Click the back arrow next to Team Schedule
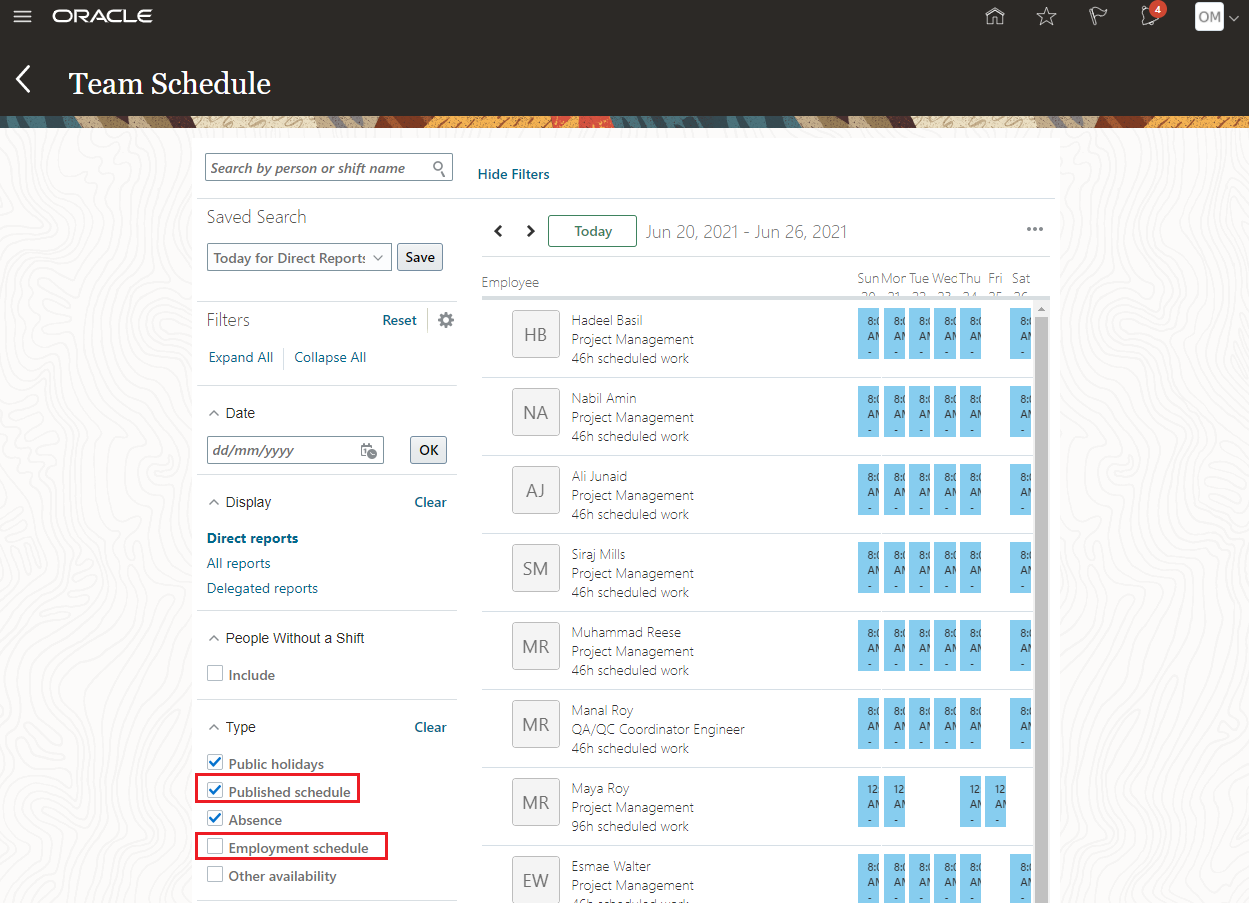Image resolution: width=1249 pixels, height=903 pixels. [22, 78]
